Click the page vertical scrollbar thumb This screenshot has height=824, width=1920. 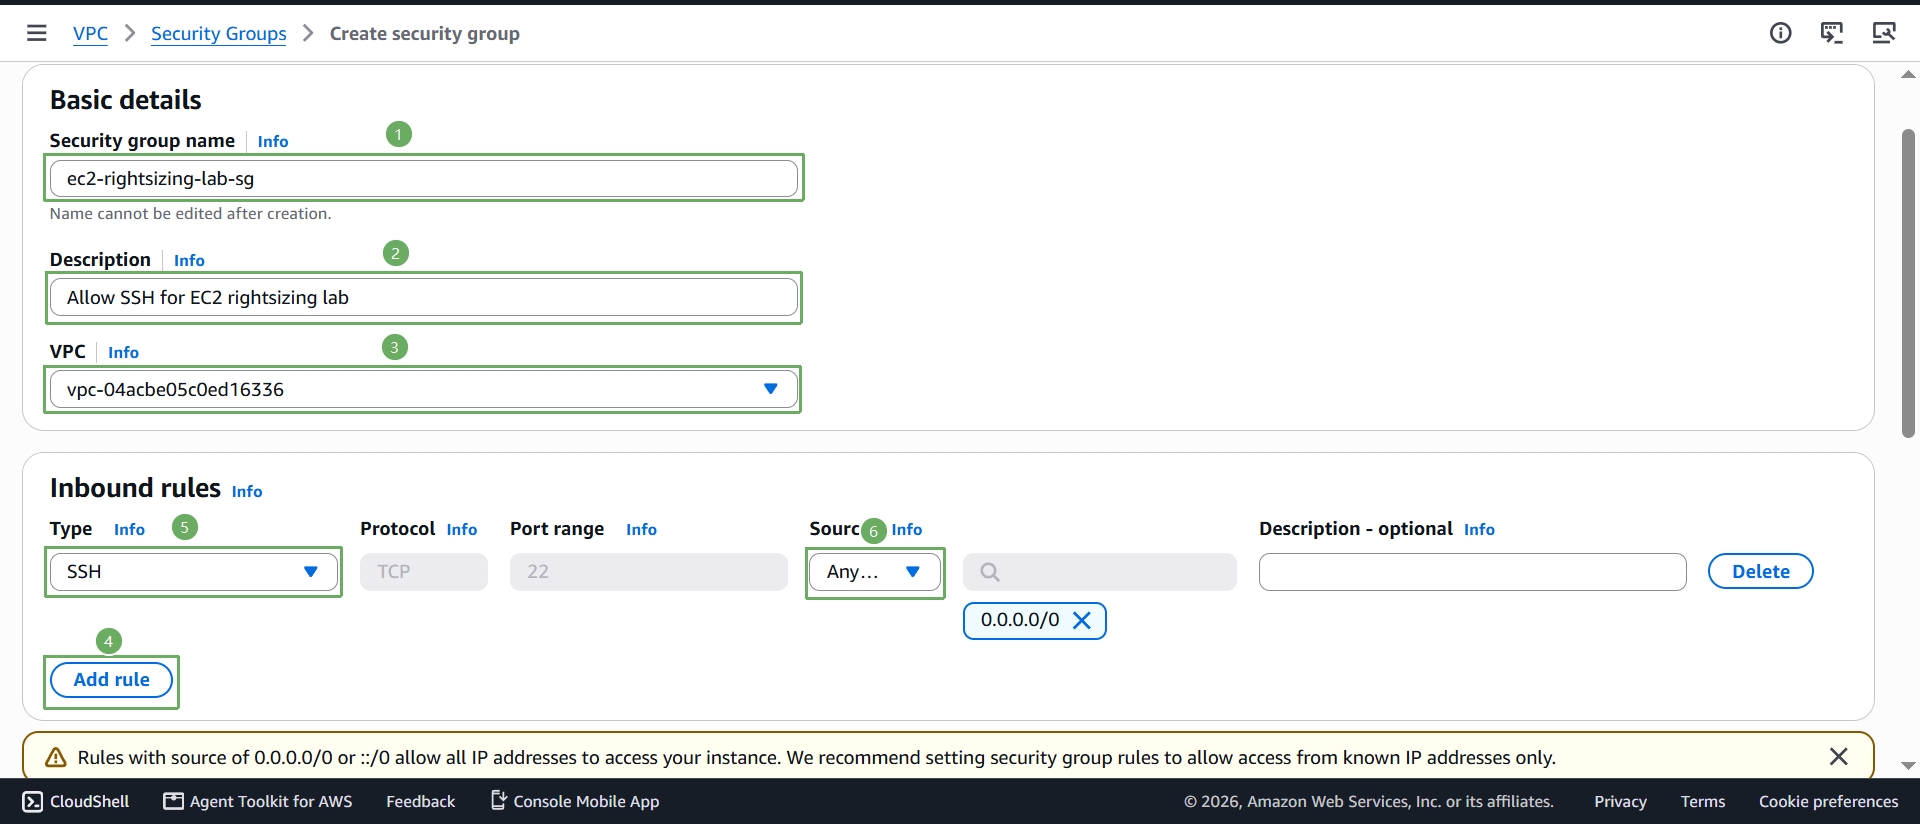1908,284
